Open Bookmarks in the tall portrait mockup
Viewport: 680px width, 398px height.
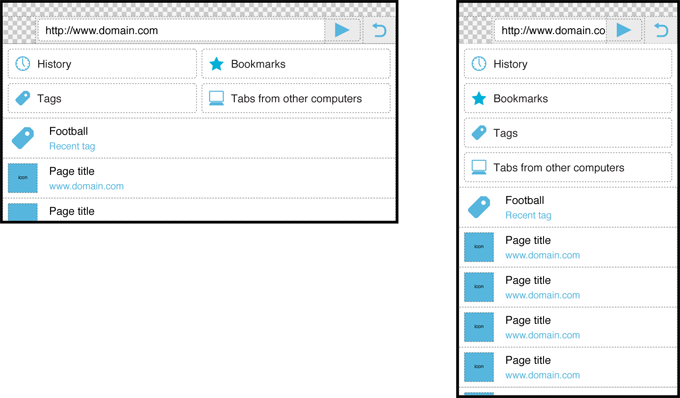568,98
